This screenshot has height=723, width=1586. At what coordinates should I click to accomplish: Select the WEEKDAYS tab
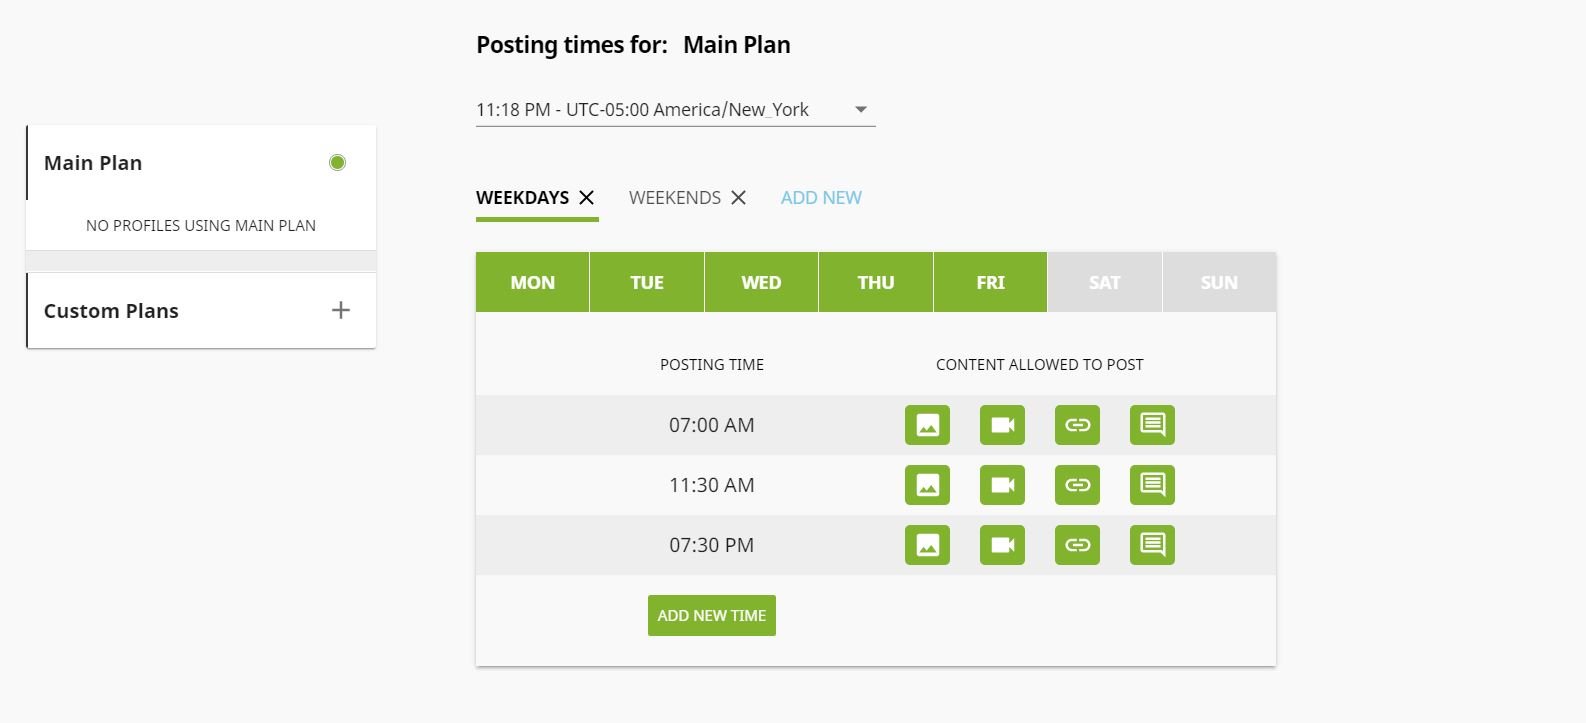[523, 197]
